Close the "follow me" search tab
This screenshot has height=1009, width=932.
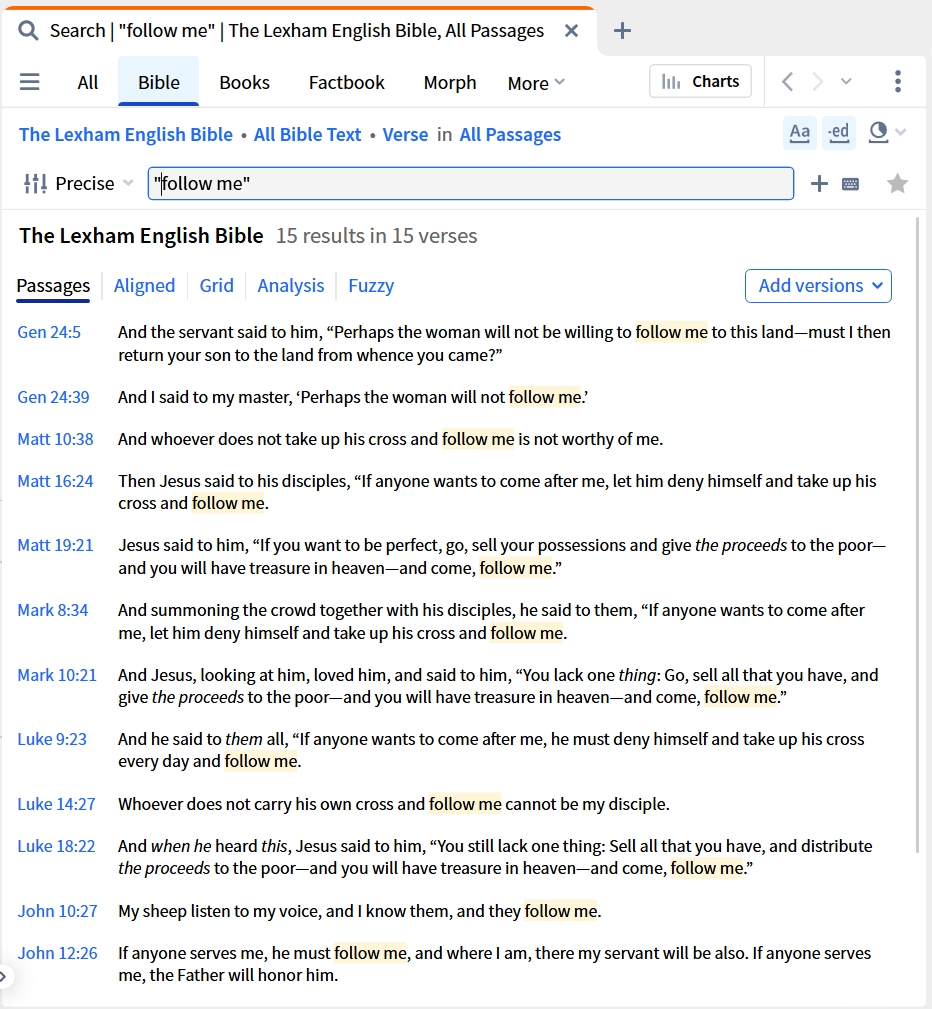571,30
